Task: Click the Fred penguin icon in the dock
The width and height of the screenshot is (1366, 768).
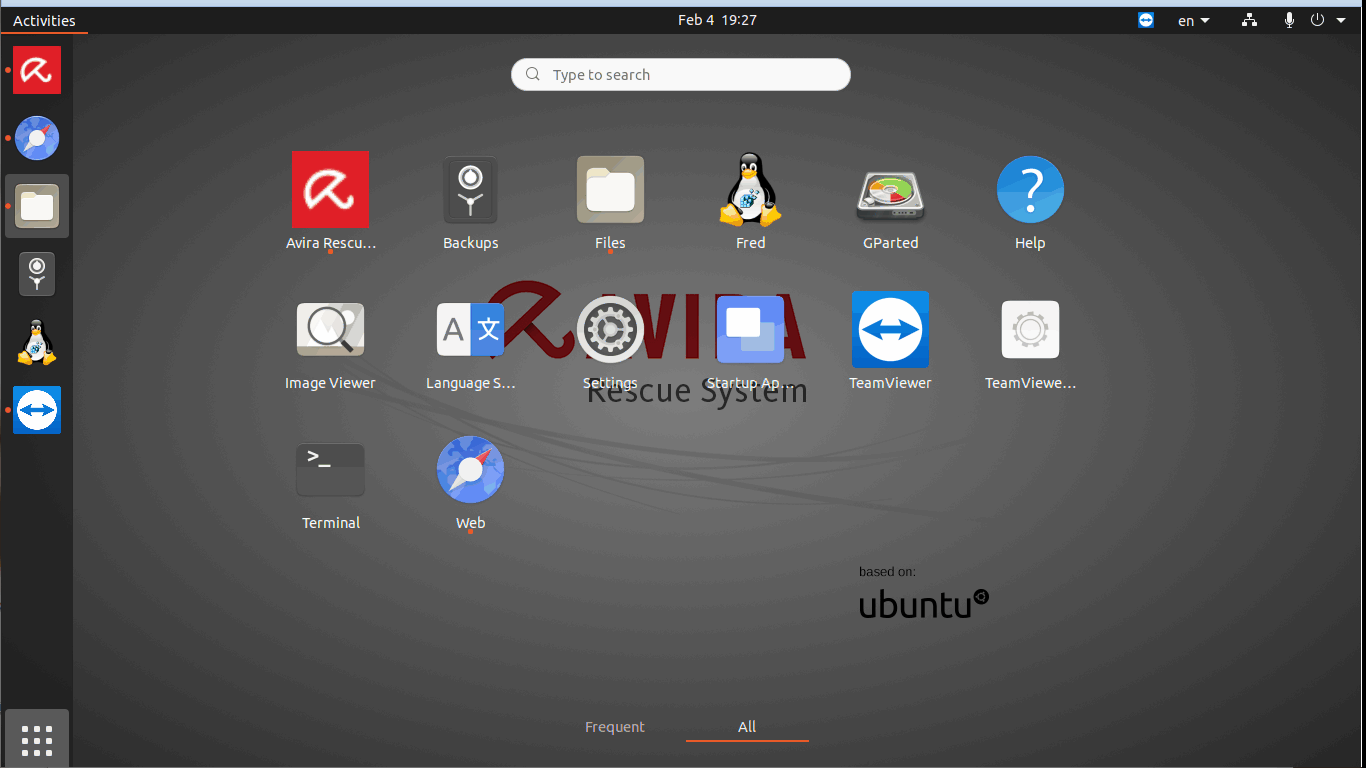Action: coord(37,342)
